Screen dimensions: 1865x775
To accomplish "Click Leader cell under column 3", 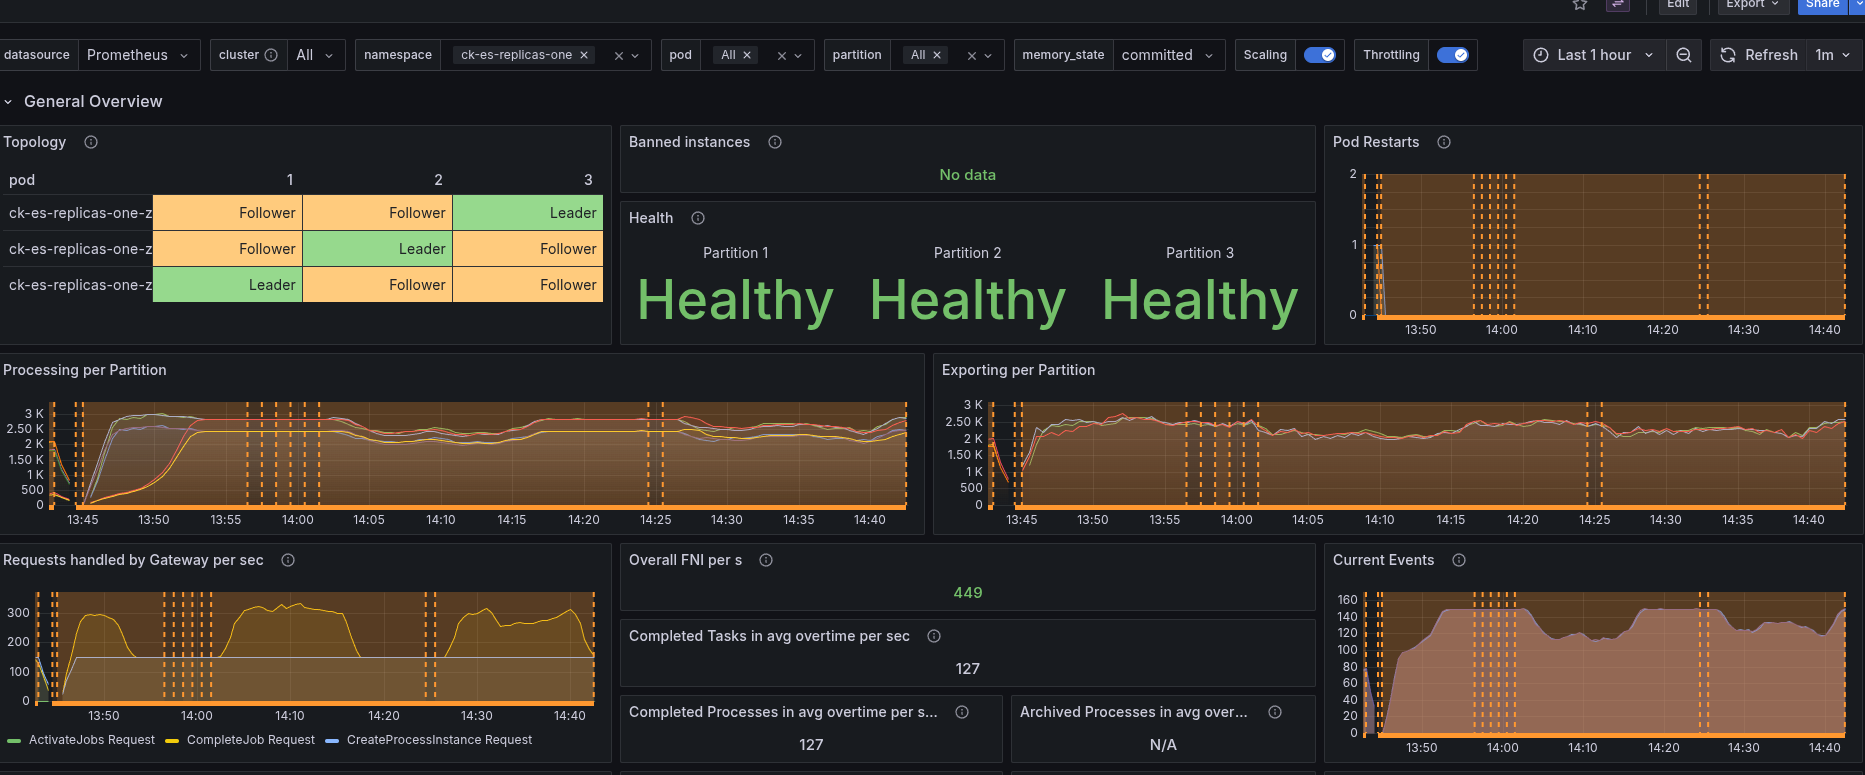I will tap(528, 213).
